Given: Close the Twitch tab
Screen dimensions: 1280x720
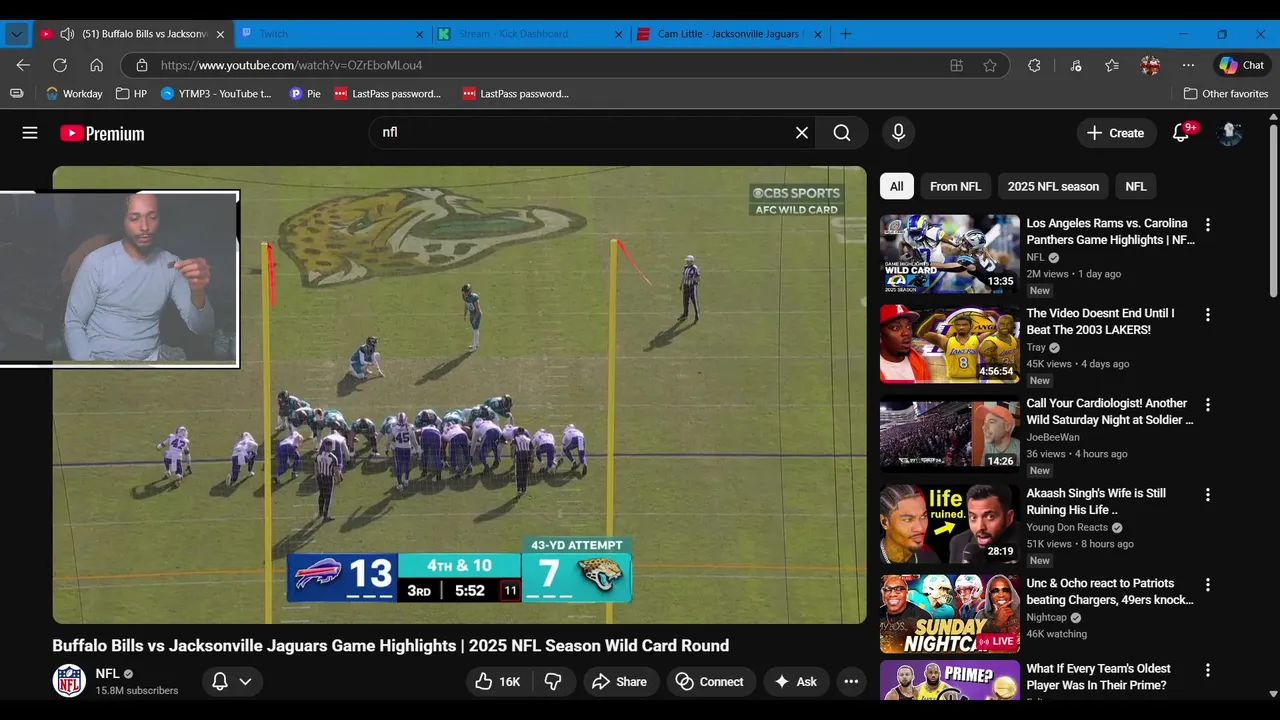Looking at the screenshot, I should 420,34.
